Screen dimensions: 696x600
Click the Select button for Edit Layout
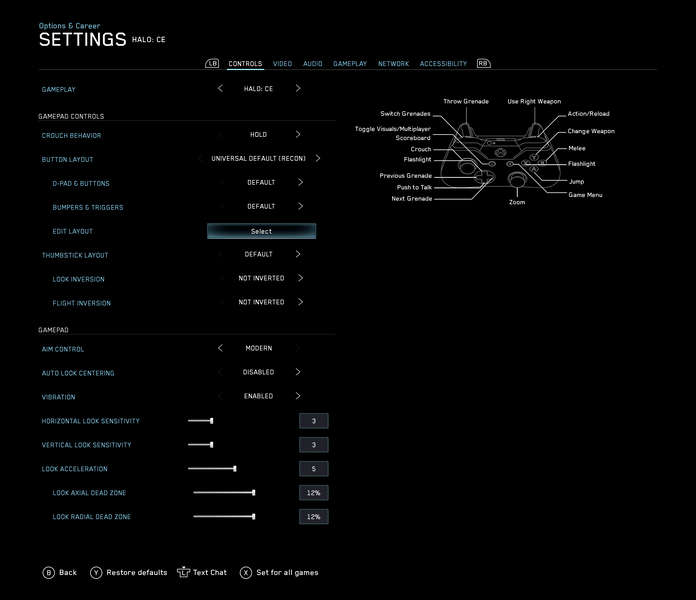point(261,231)
